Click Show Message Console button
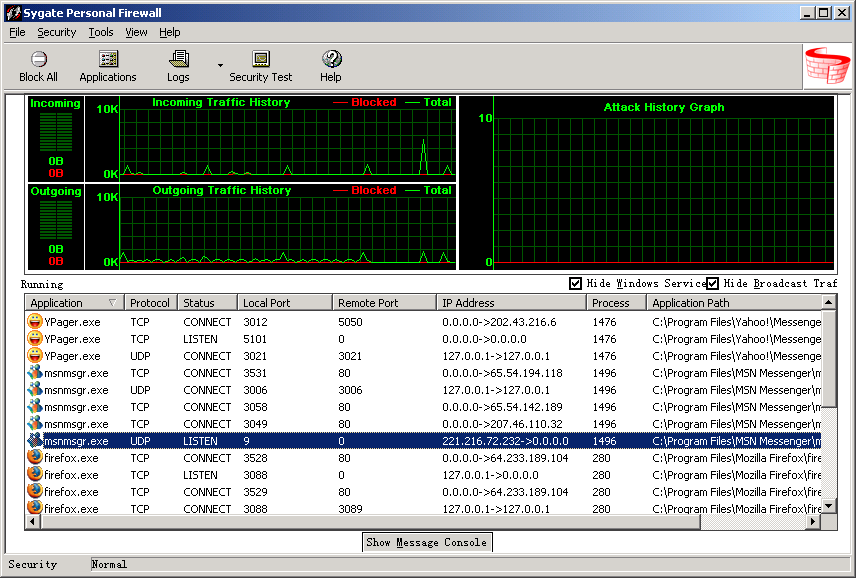 pyautogui.click(x=427, y=542)
